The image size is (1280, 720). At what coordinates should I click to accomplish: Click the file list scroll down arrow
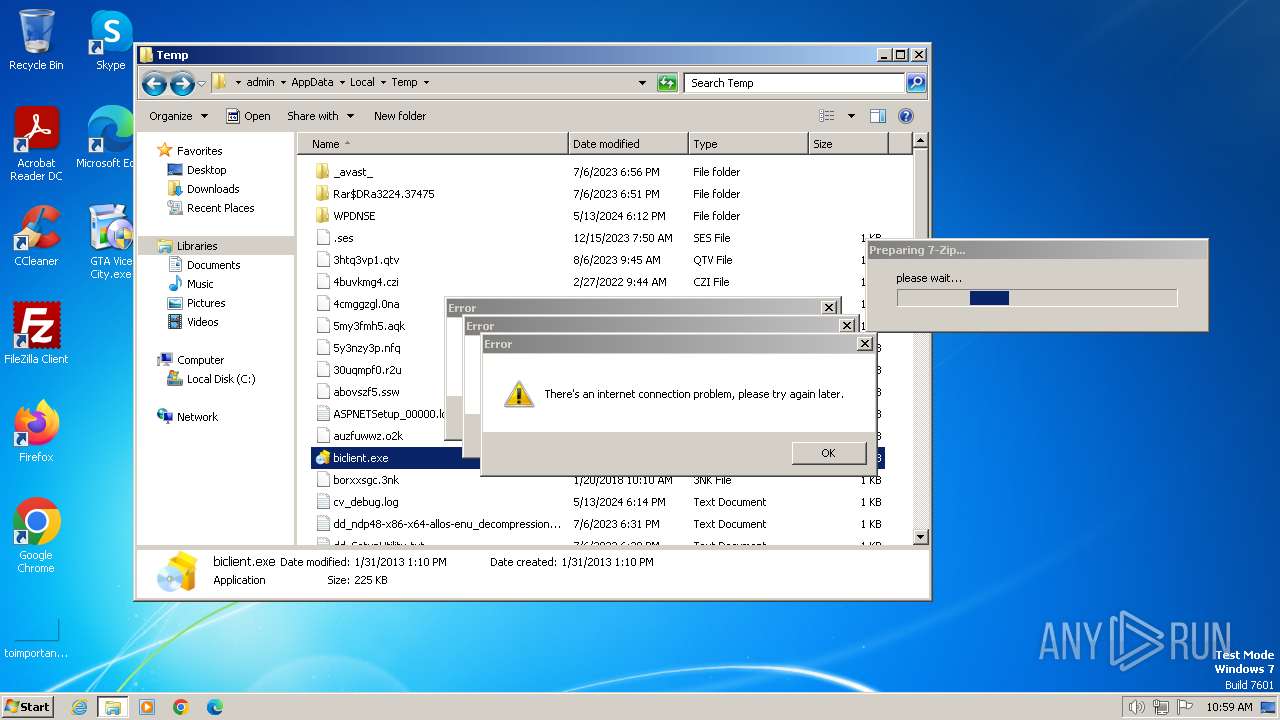pyautogui.click(x=921, y=537)
